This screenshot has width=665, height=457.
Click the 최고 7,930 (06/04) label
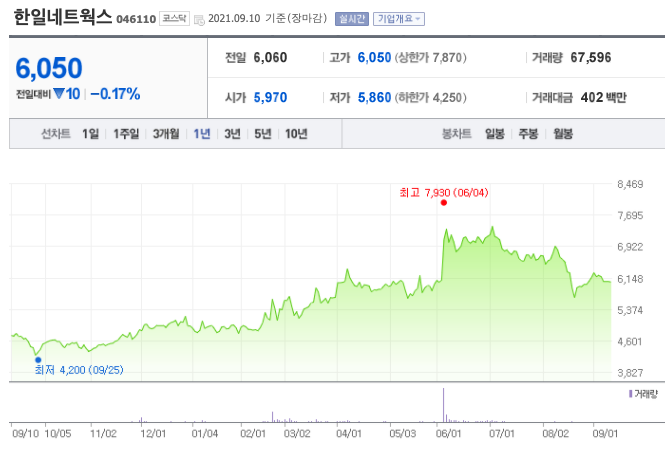444,193
